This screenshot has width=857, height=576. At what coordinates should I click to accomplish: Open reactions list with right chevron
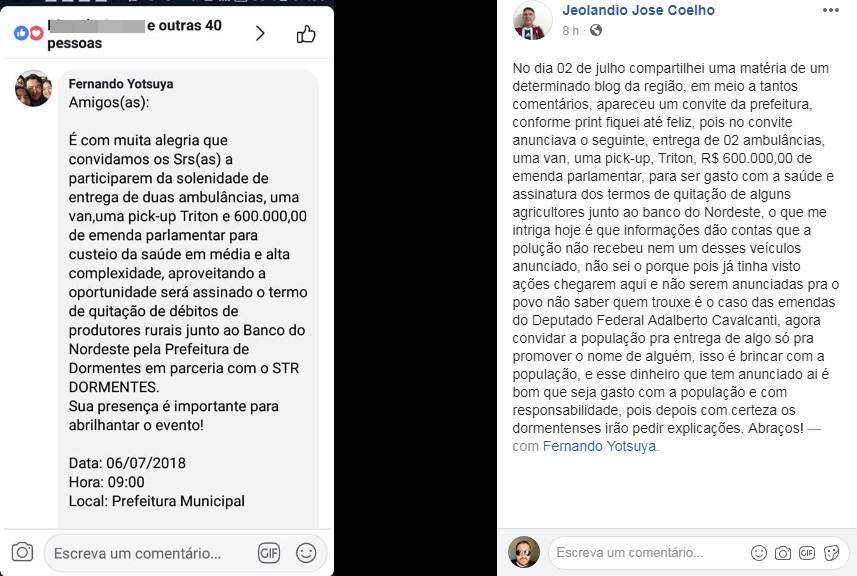coord(260,33)
